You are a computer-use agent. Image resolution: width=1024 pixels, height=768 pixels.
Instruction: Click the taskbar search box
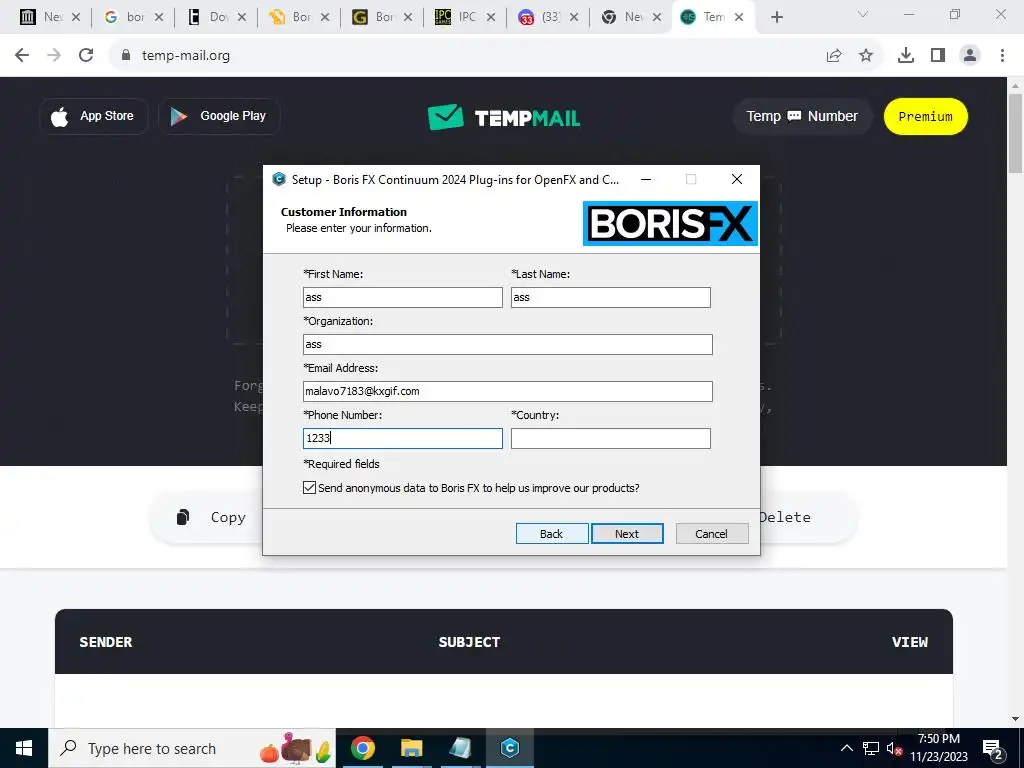(x=192, y=748)
